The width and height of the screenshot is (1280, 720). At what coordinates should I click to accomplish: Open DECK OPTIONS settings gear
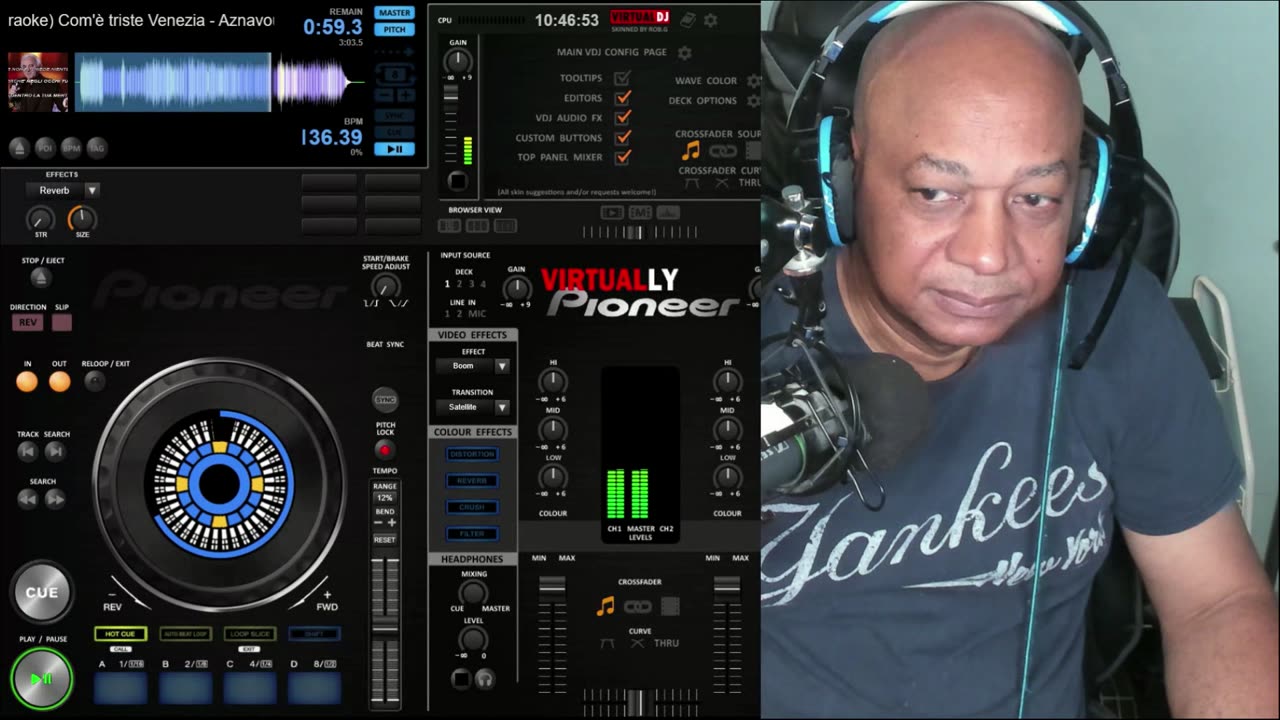click(753, 101)
